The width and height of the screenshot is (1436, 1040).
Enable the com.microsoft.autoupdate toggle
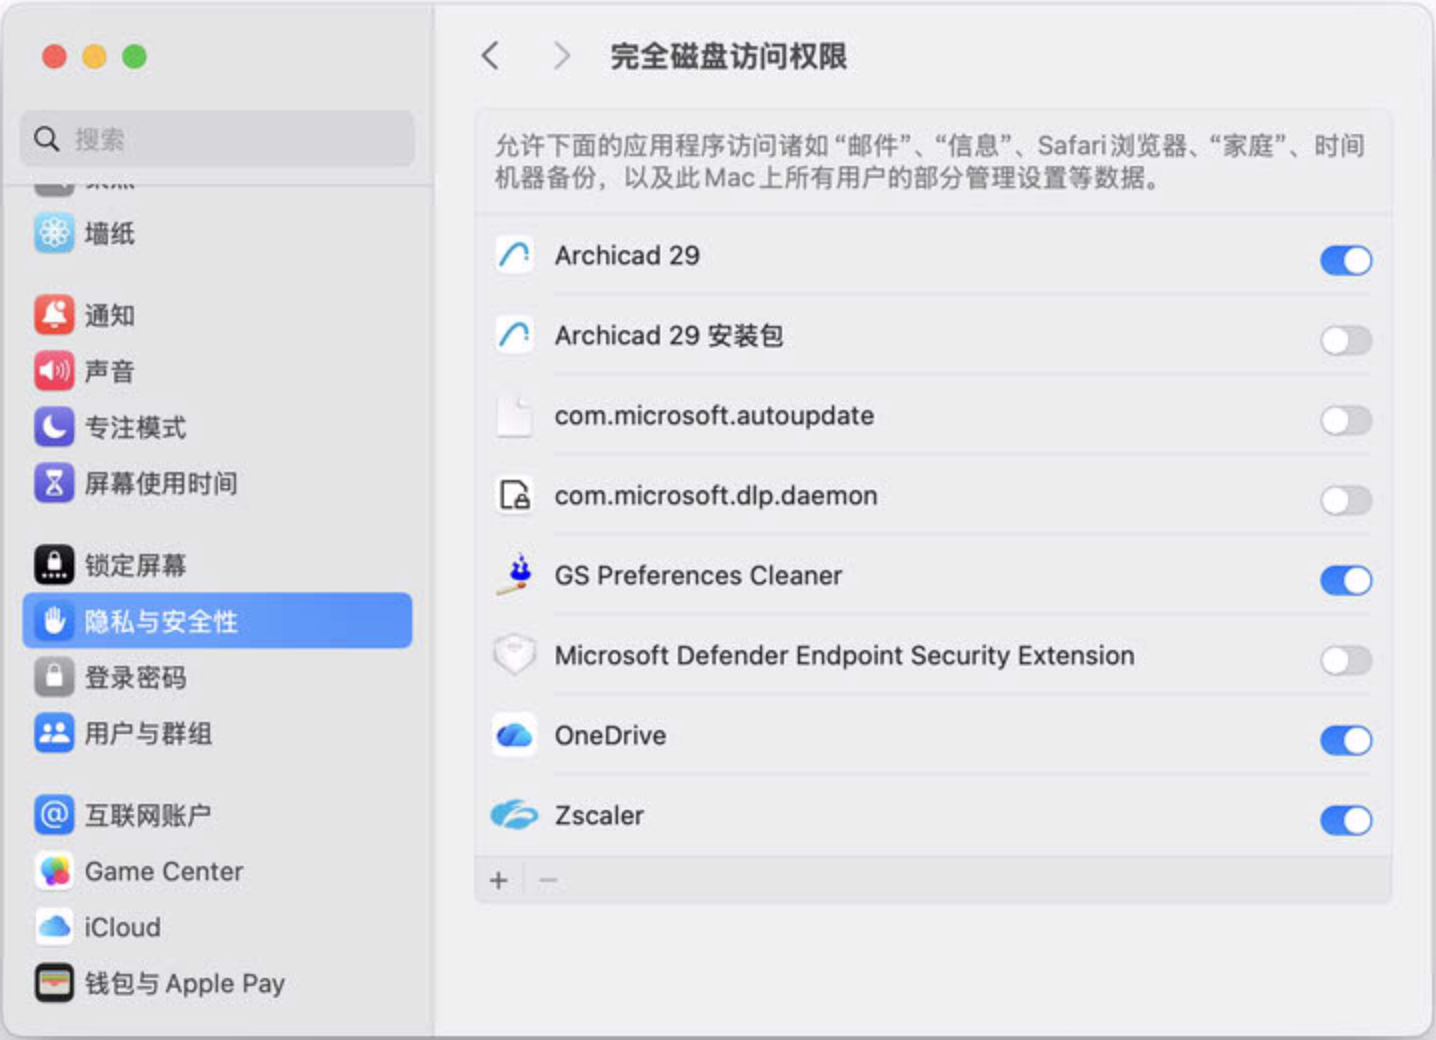pos(1345,420)
